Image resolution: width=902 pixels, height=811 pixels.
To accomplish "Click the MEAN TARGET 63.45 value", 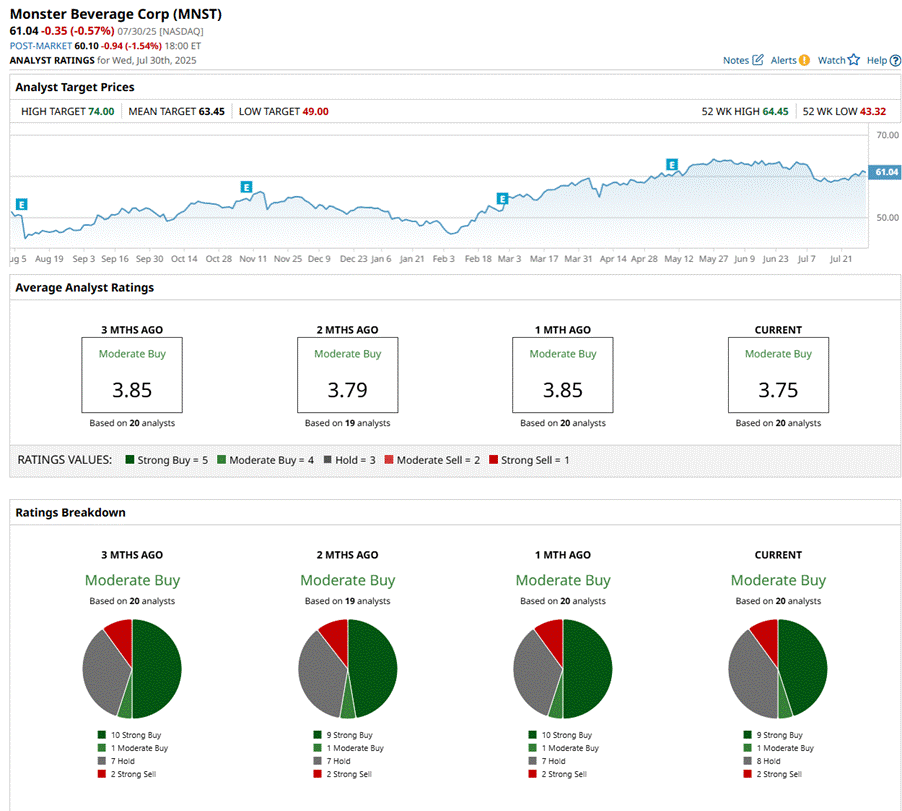I will 212,112.
